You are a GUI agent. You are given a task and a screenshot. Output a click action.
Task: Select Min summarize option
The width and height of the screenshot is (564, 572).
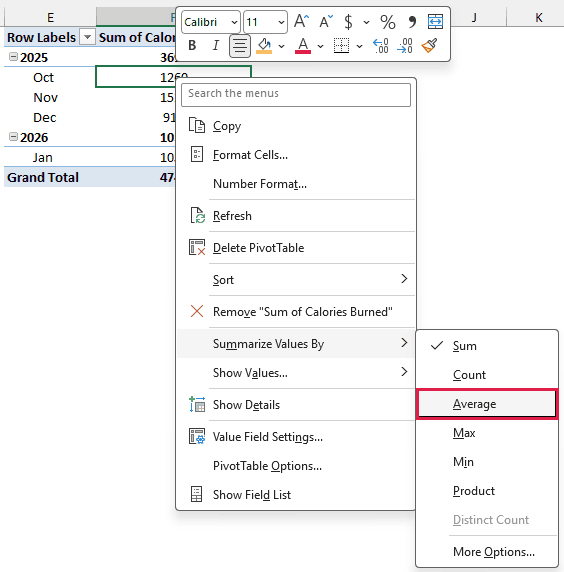(487, 461)
